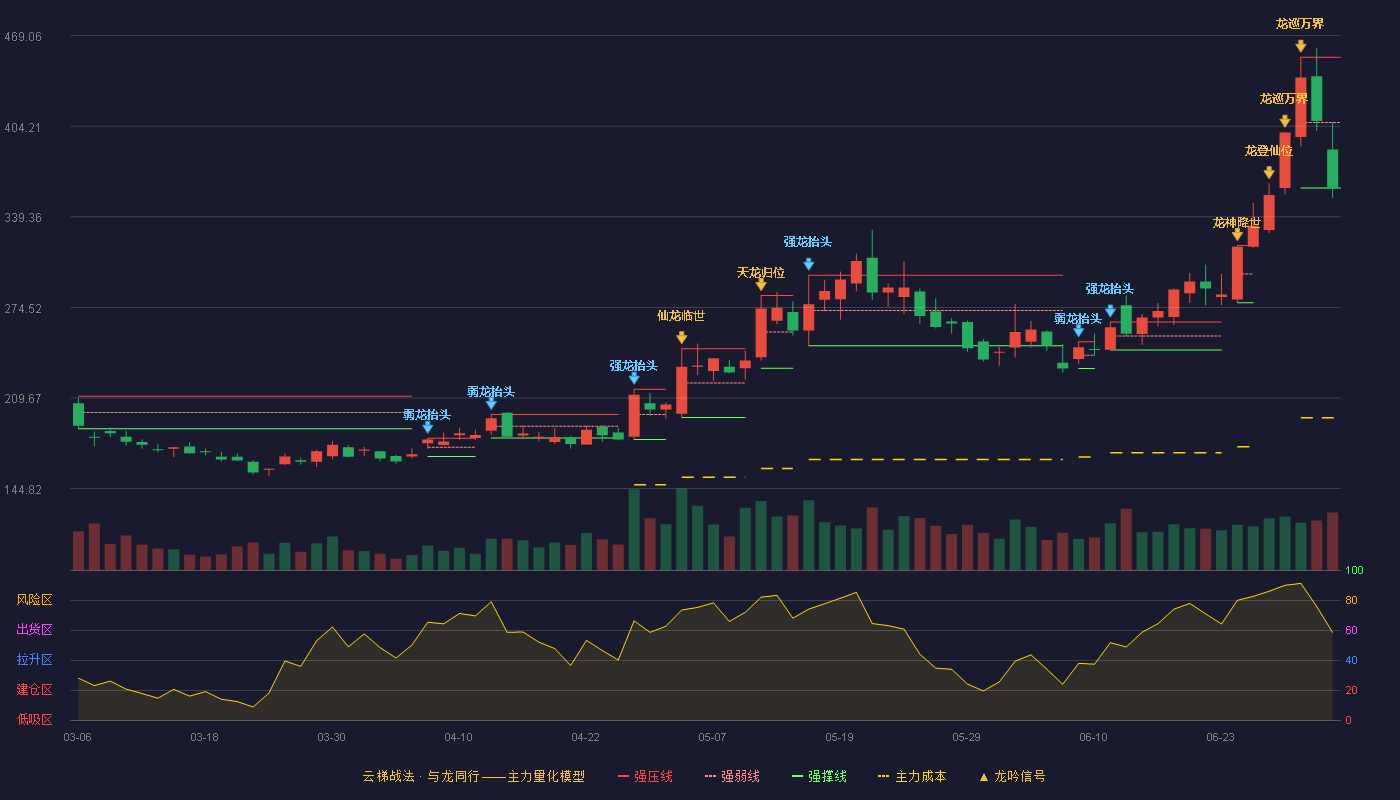Click the green 100 indicator scale value
1400x800 pixels.
(1354, 571)
